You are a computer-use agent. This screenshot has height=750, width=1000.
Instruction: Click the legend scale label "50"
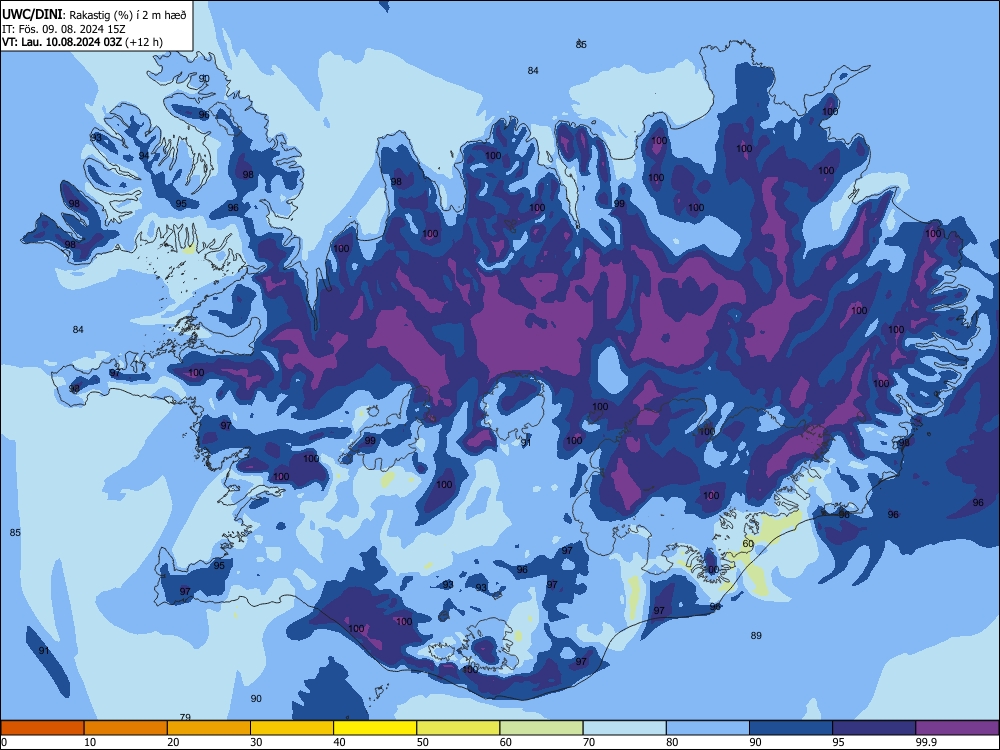(x=422, y=742)
